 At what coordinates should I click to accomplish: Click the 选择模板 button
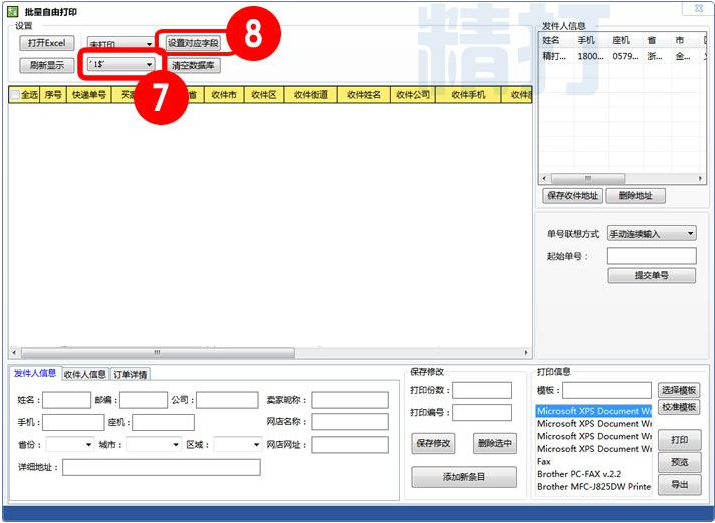coord(679,390)
